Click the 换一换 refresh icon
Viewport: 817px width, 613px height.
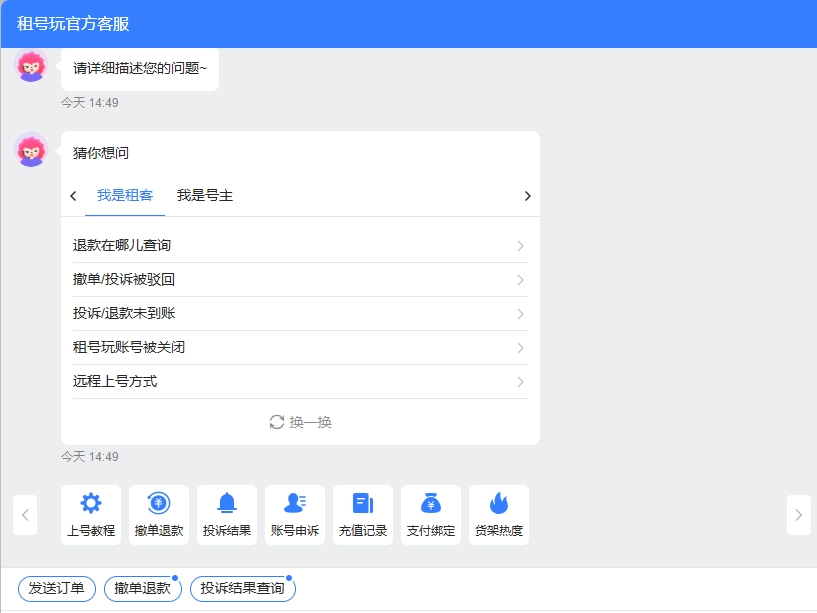[x=277, y=422]
